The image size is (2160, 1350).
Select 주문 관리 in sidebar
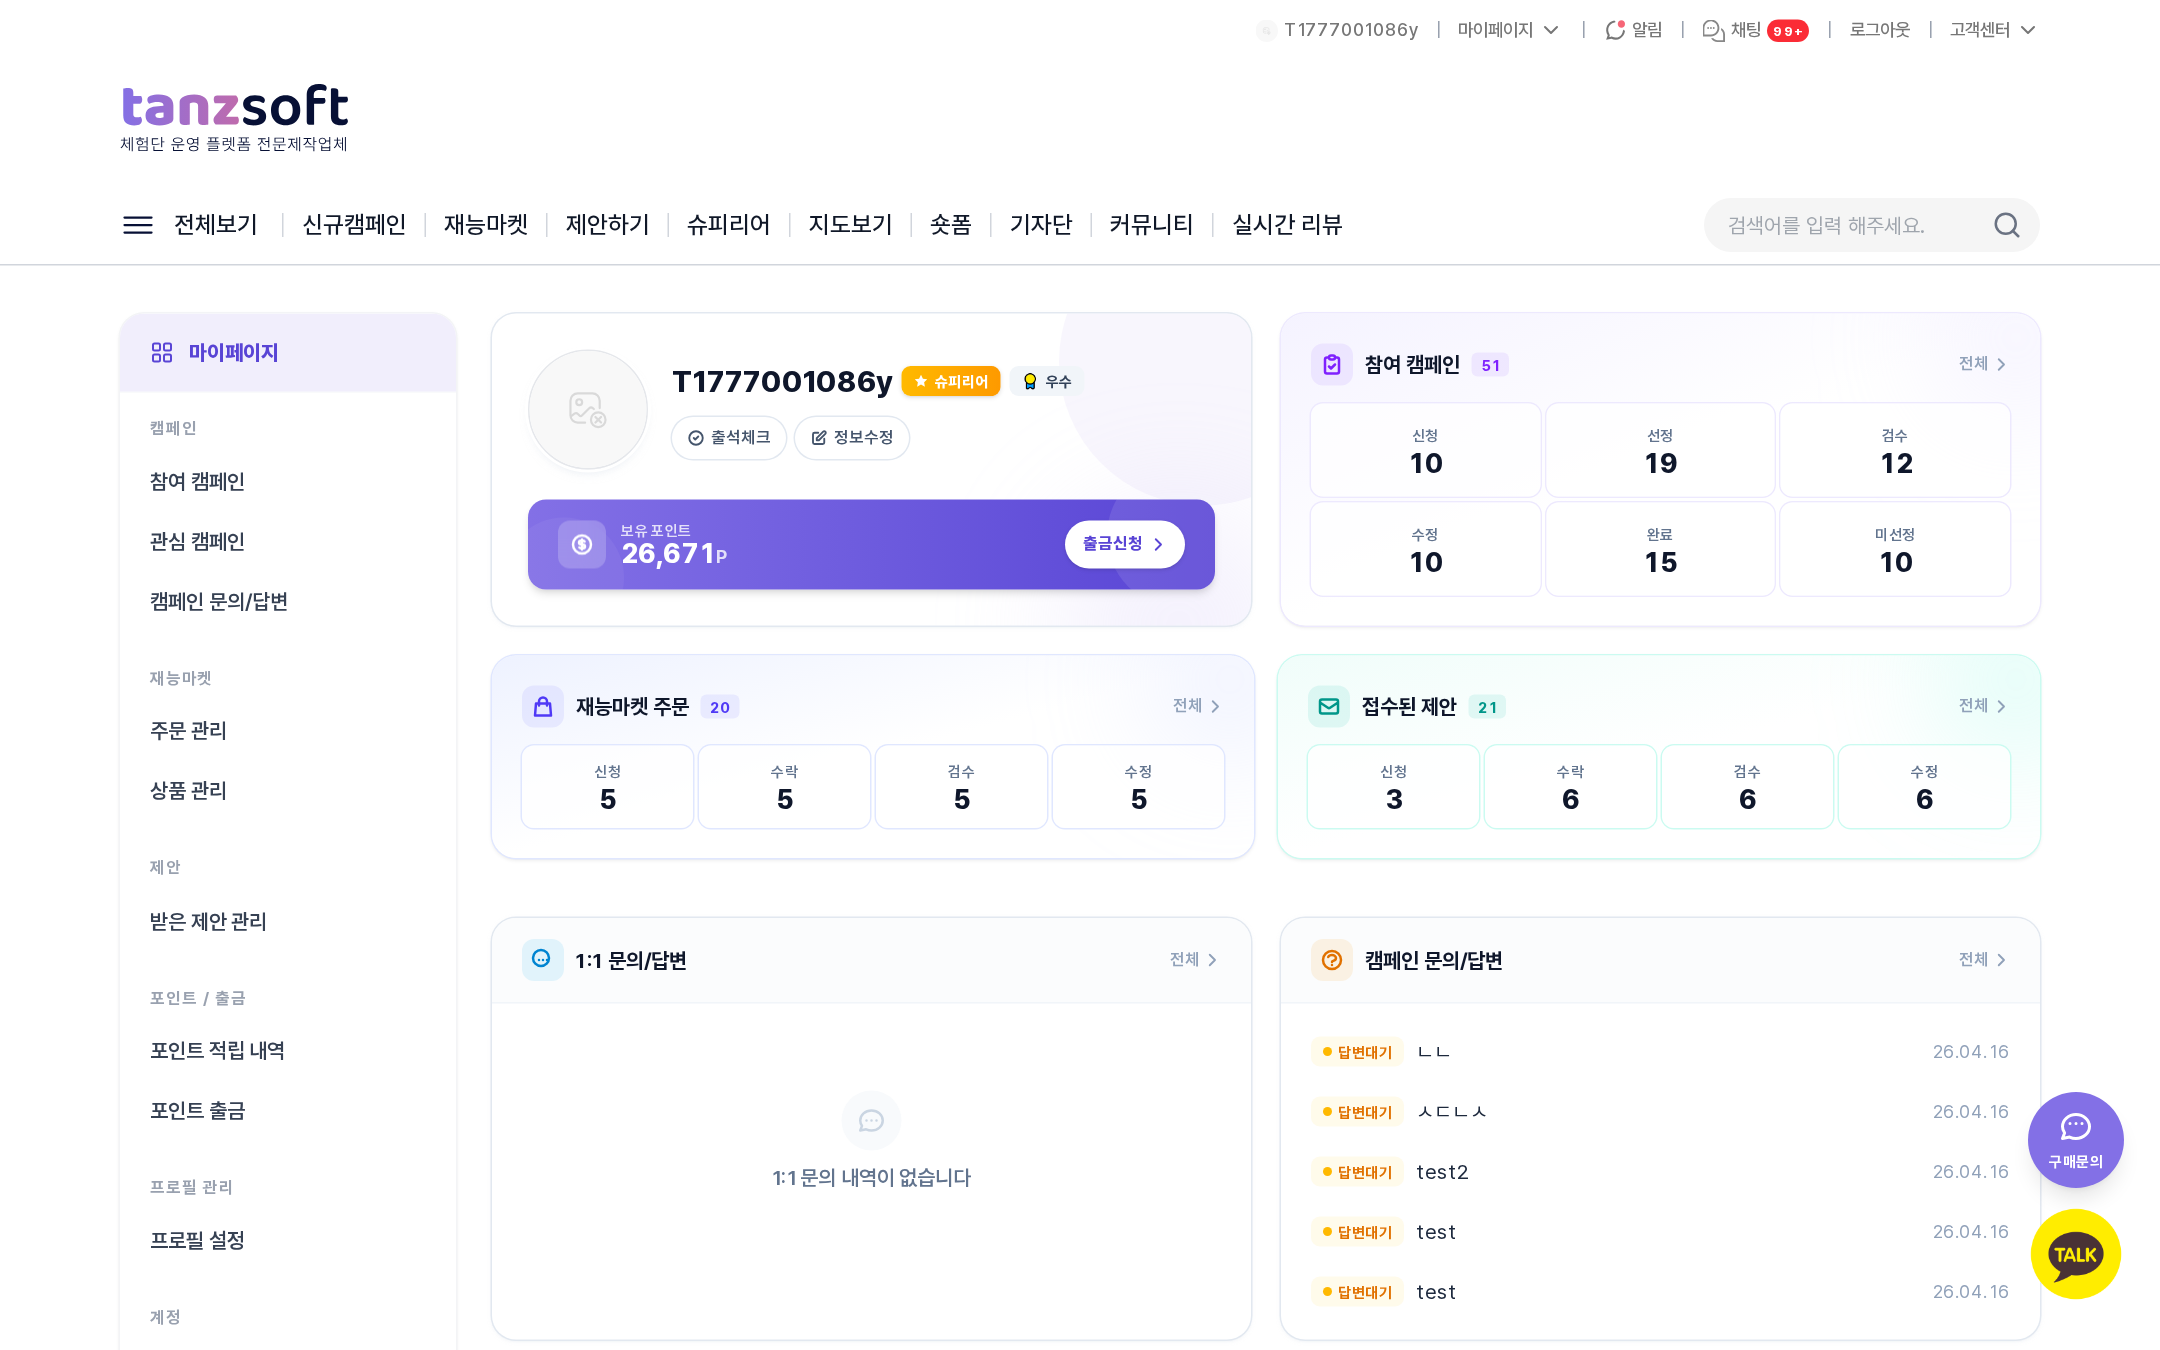click(x=188, y=731)
